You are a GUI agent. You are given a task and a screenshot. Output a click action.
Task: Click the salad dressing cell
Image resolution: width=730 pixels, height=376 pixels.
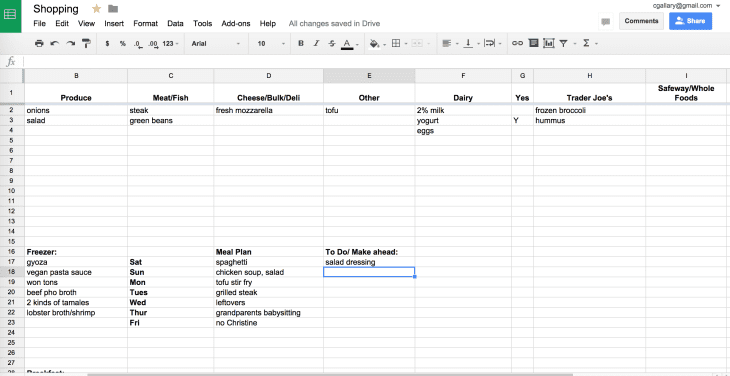[369, 262]
